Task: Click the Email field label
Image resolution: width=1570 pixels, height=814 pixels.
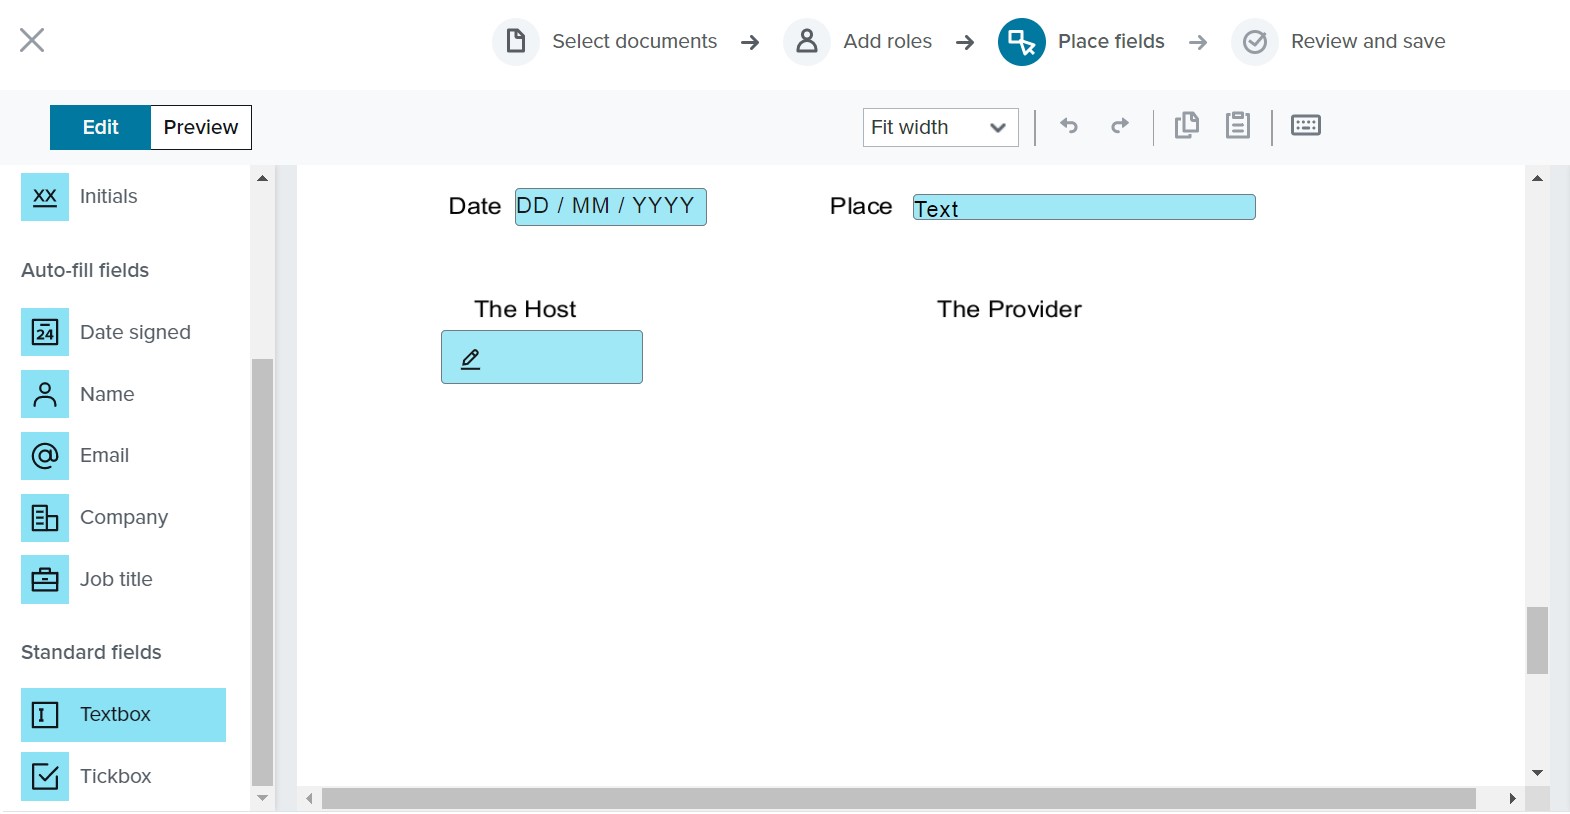Action: 104,455
